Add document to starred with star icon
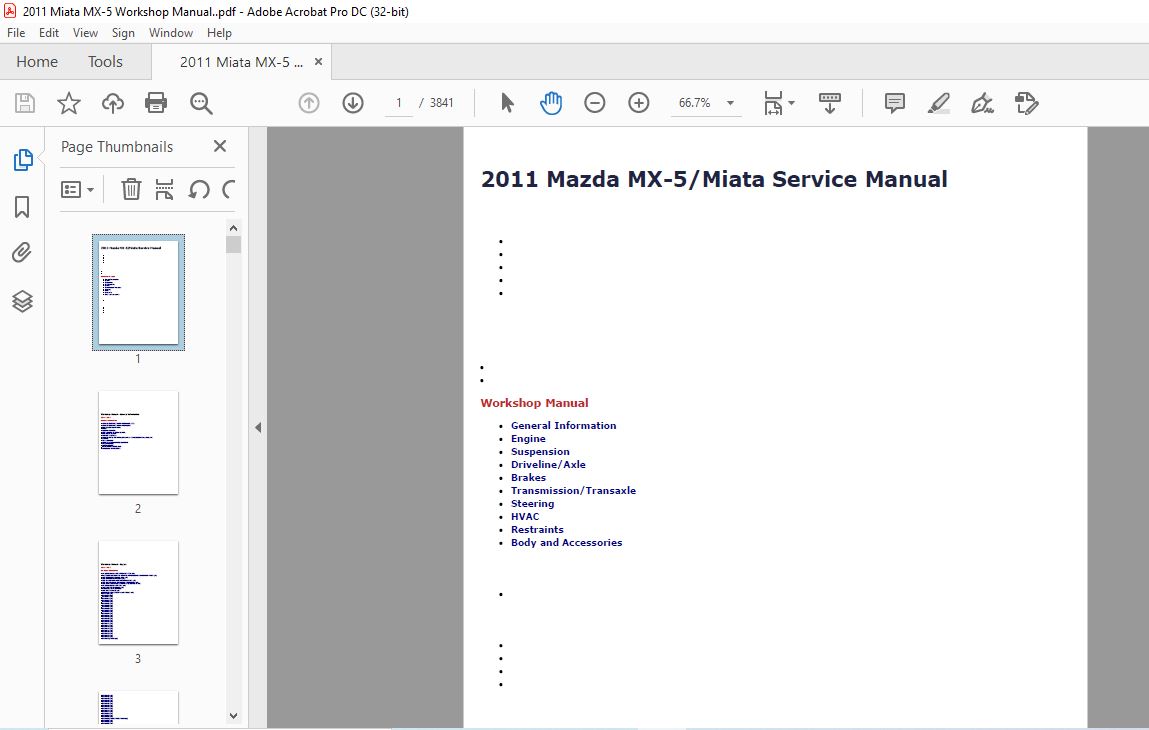Image resolution: width=1149 pixels, height=730 pixels. click(69, 103)
